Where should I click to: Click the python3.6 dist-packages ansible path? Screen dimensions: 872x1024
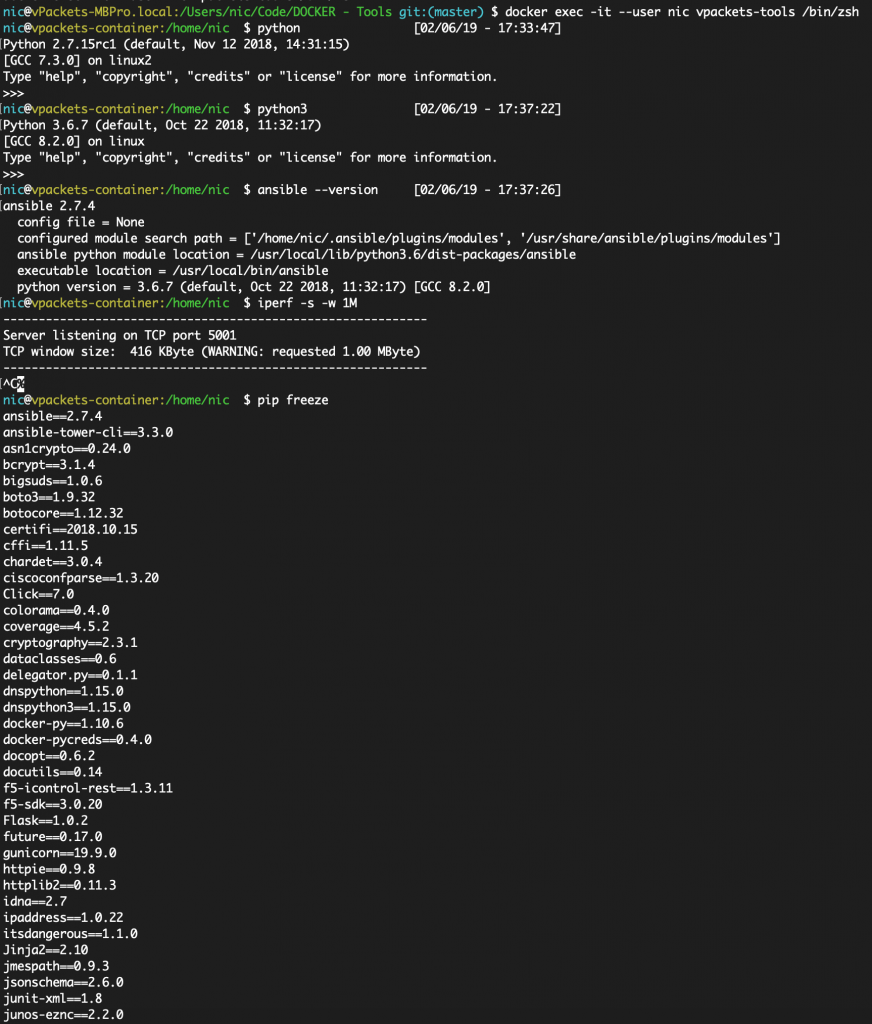[413, 254]
